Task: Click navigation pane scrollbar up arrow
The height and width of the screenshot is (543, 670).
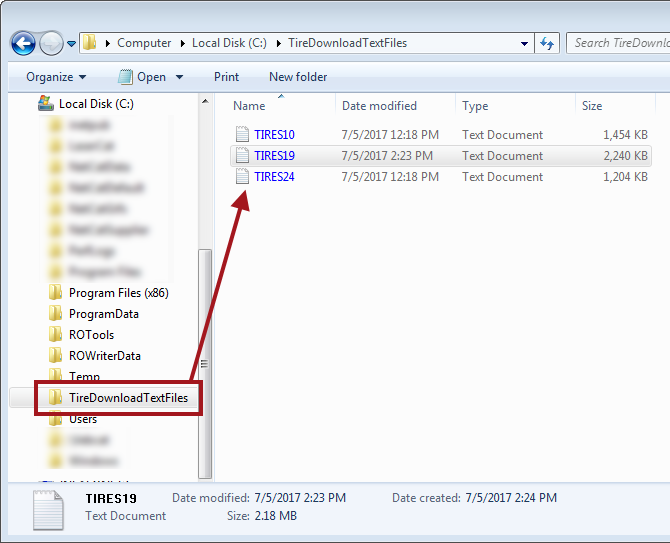Action: tap(205, 102)
